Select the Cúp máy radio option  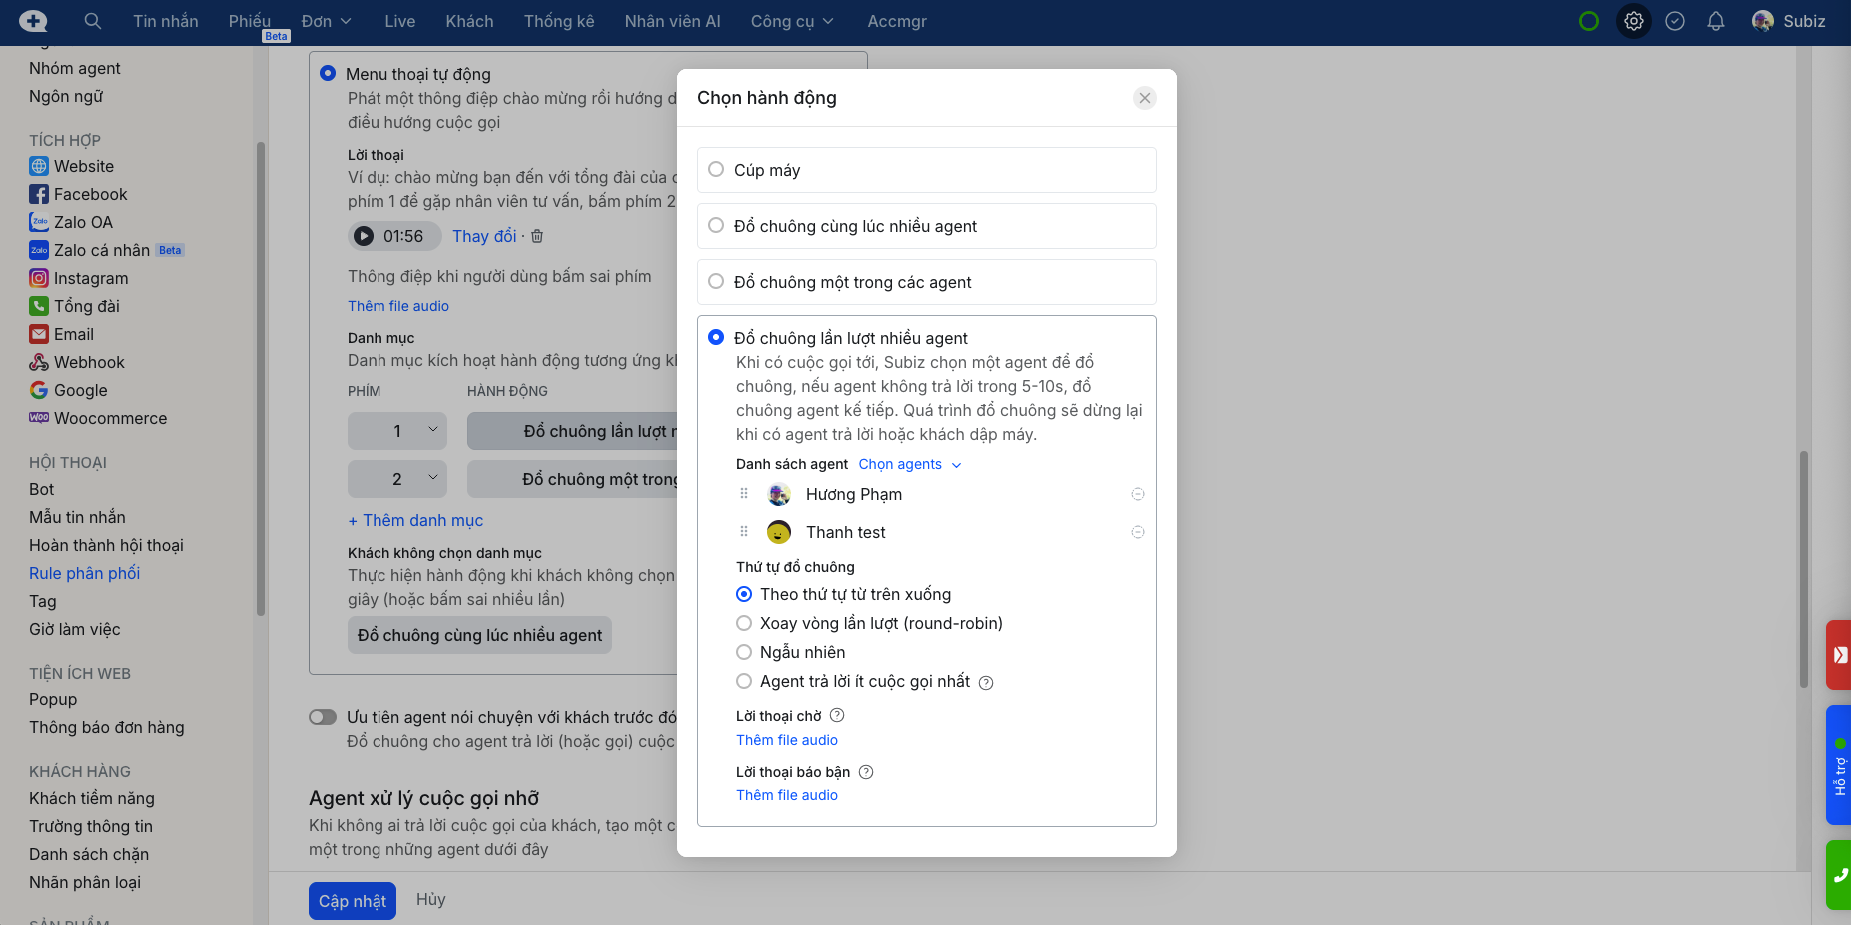[716, 170]
